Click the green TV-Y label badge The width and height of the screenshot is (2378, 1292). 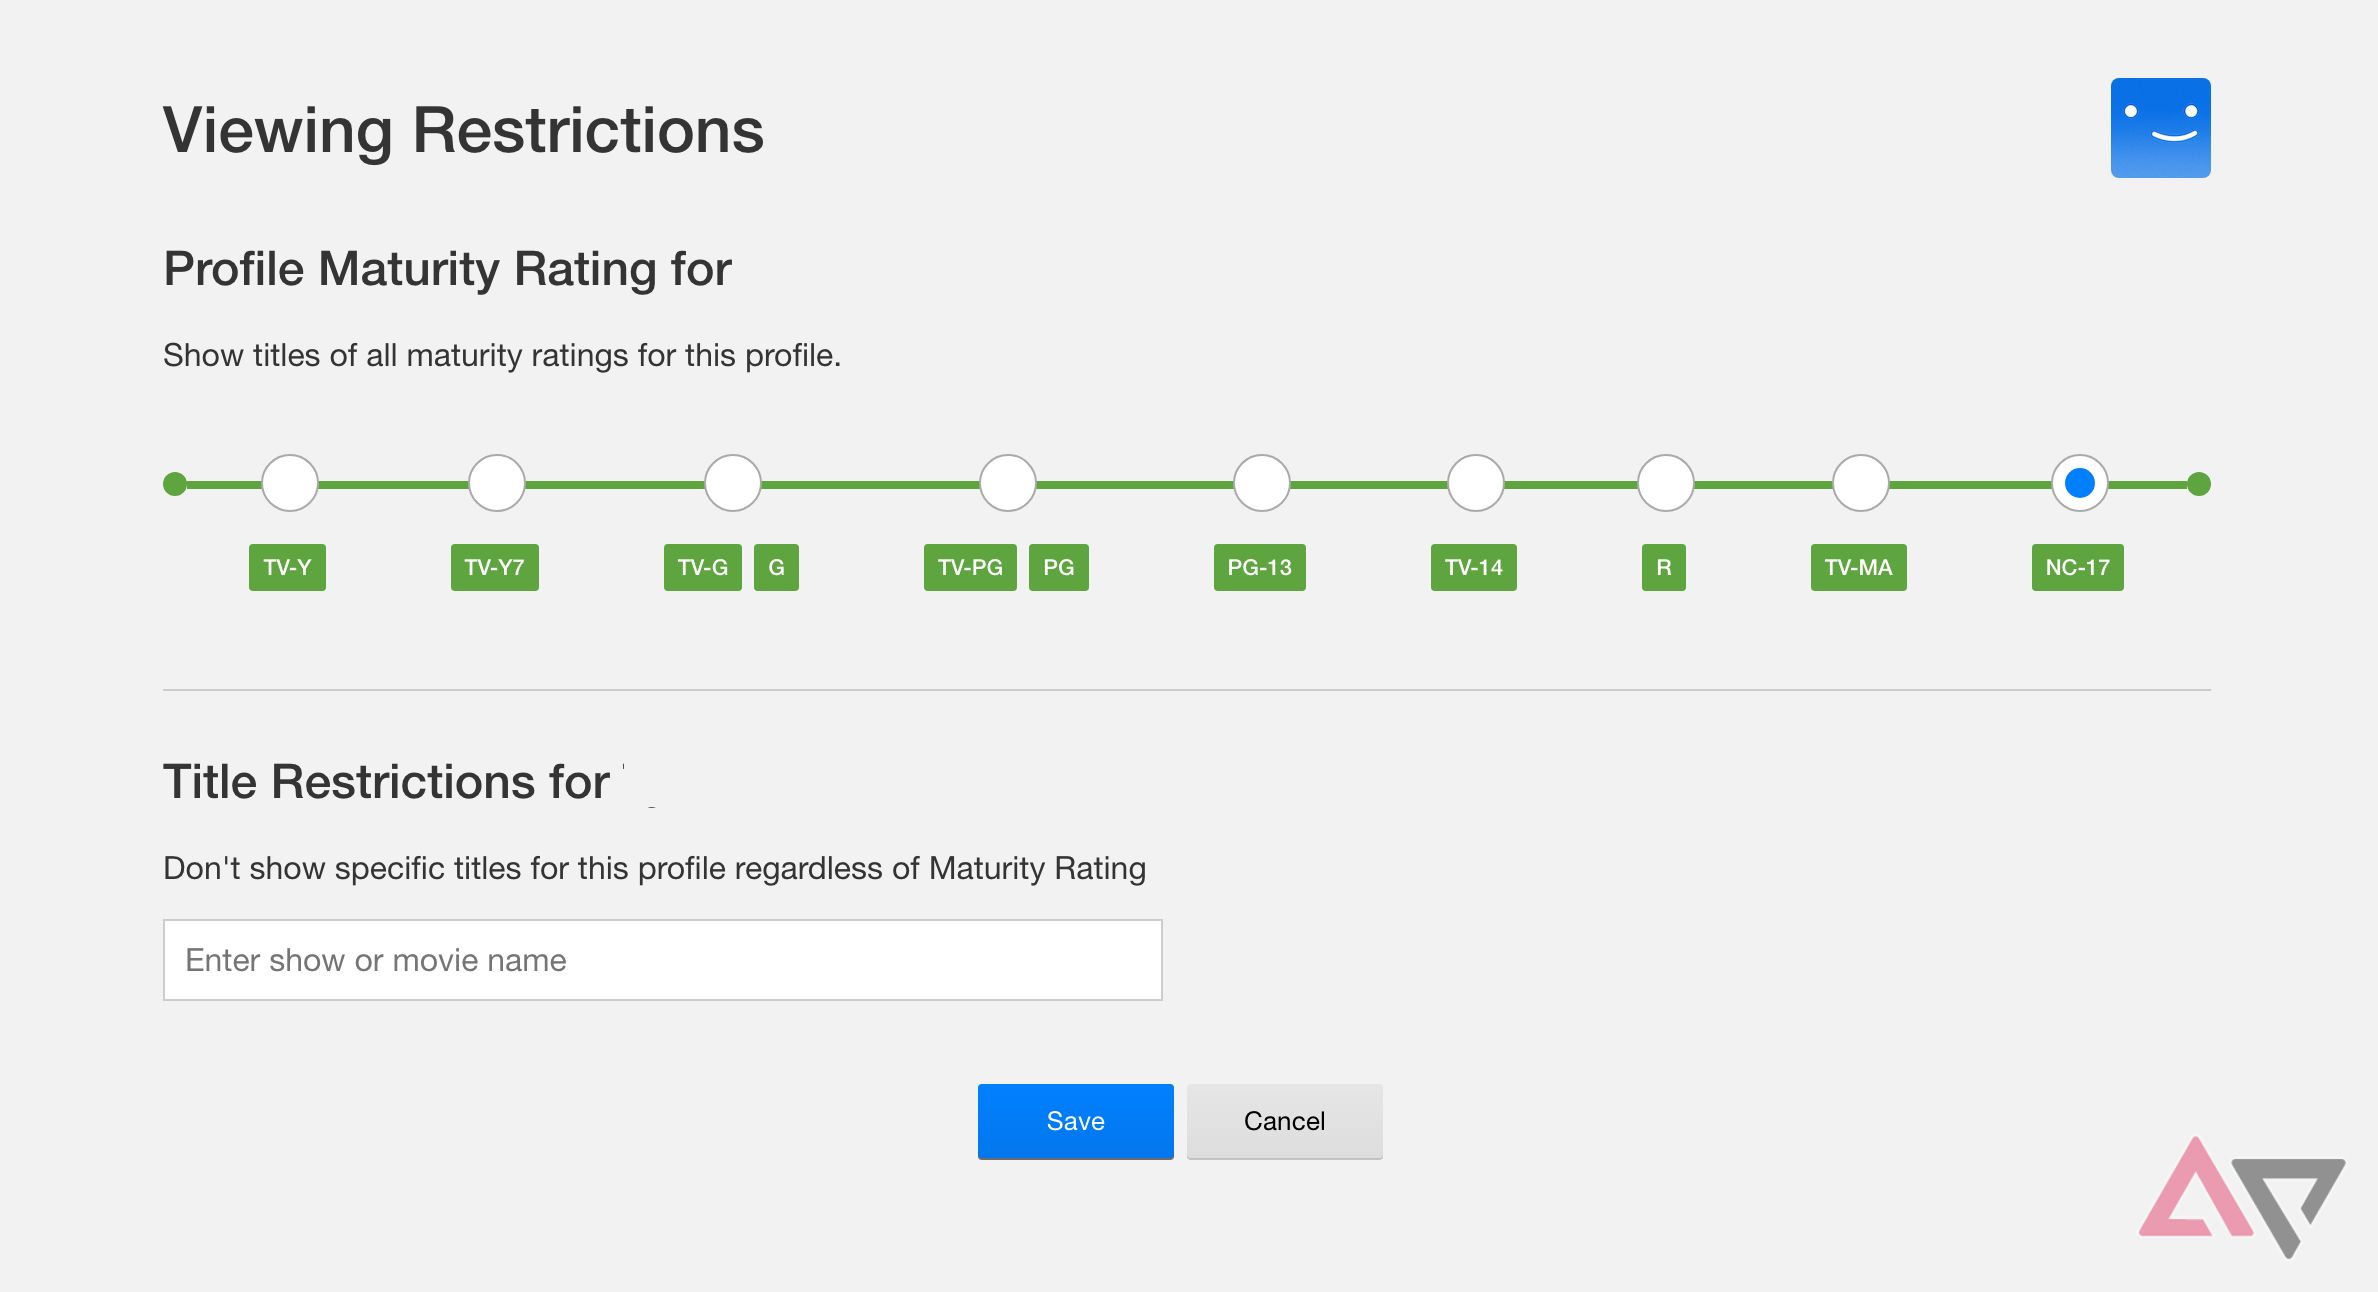287,567
